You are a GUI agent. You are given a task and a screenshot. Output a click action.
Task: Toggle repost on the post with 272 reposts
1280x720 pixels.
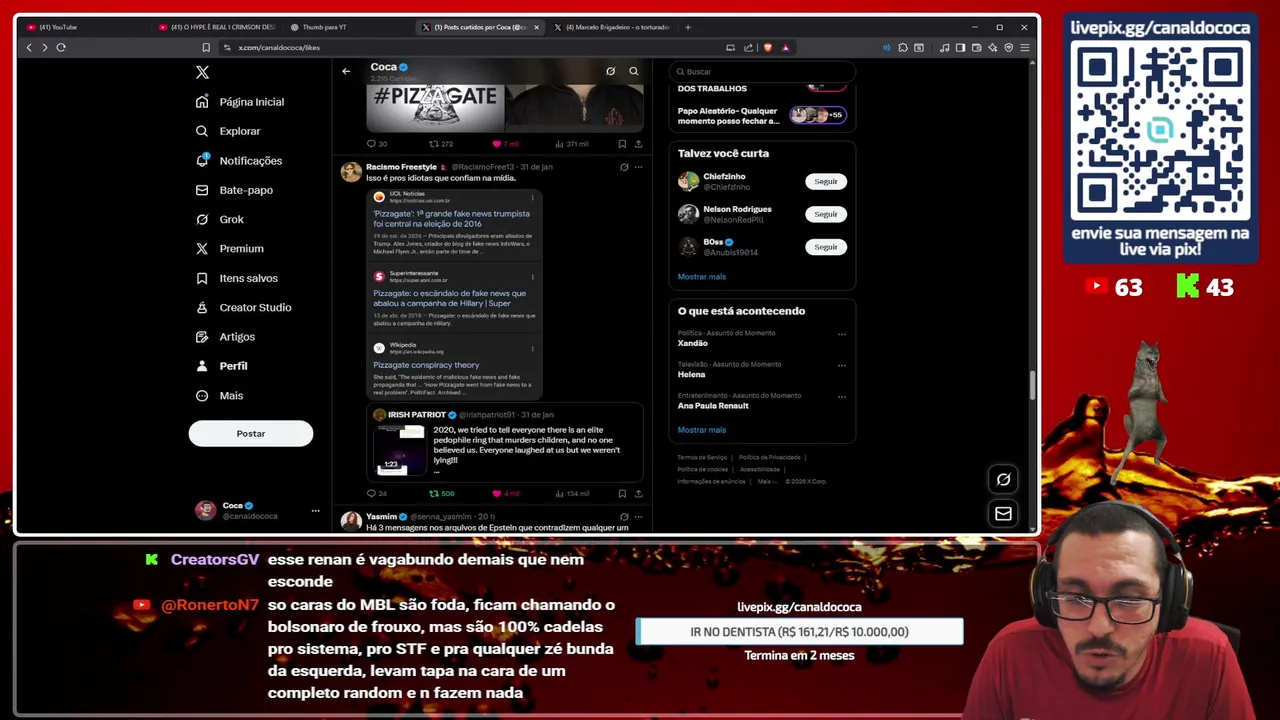point(441,144)
